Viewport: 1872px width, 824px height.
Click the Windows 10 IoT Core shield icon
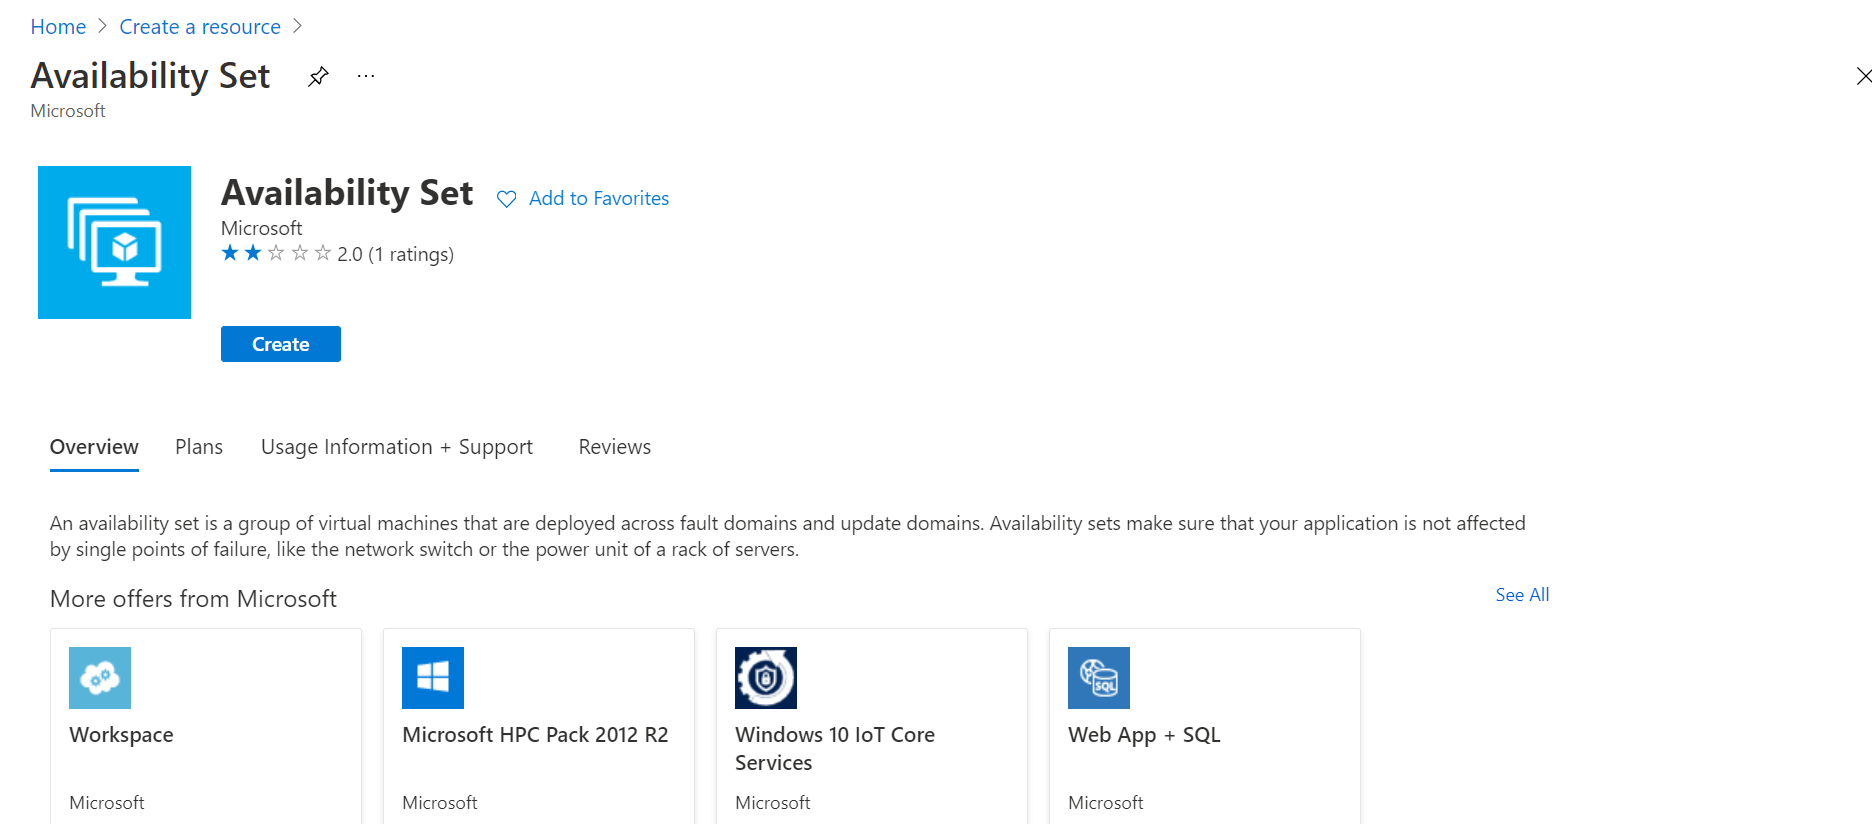pyautogui.click(x=766, y=678)
